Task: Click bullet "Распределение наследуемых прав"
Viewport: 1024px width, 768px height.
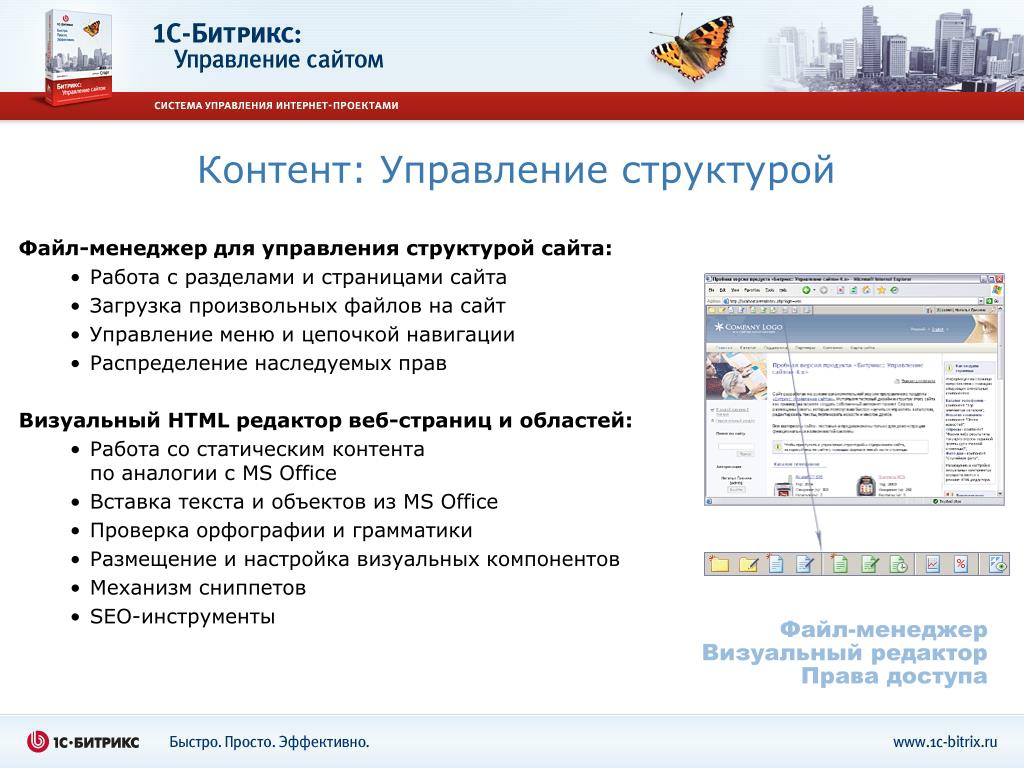Action: [268, 364]
